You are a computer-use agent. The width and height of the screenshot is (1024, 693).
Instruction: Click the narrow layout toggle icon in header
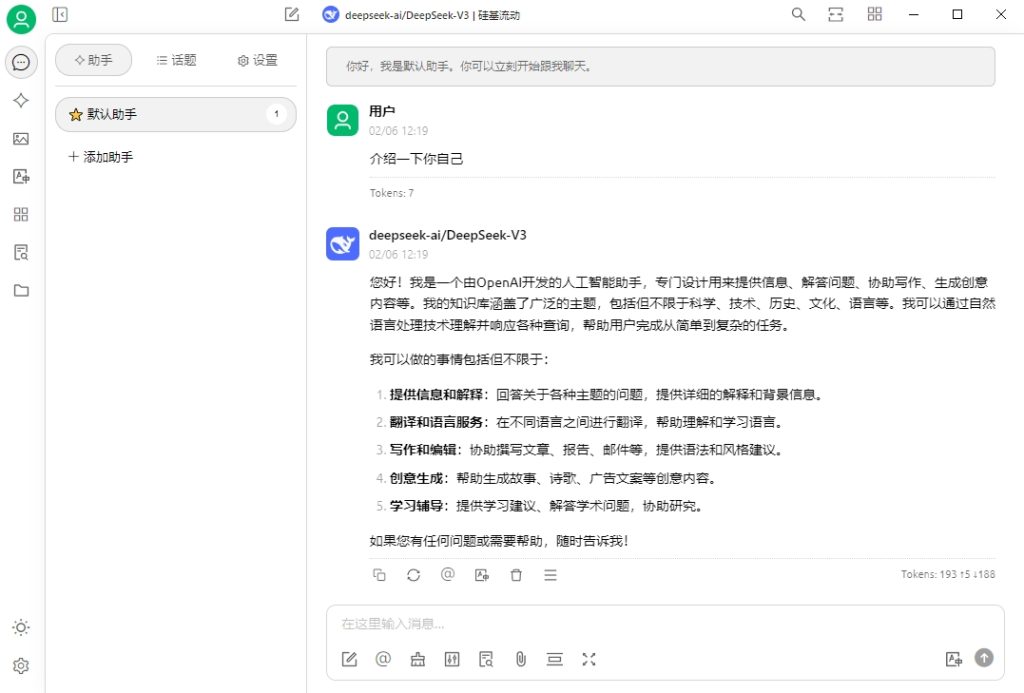(x=836, y=14)
